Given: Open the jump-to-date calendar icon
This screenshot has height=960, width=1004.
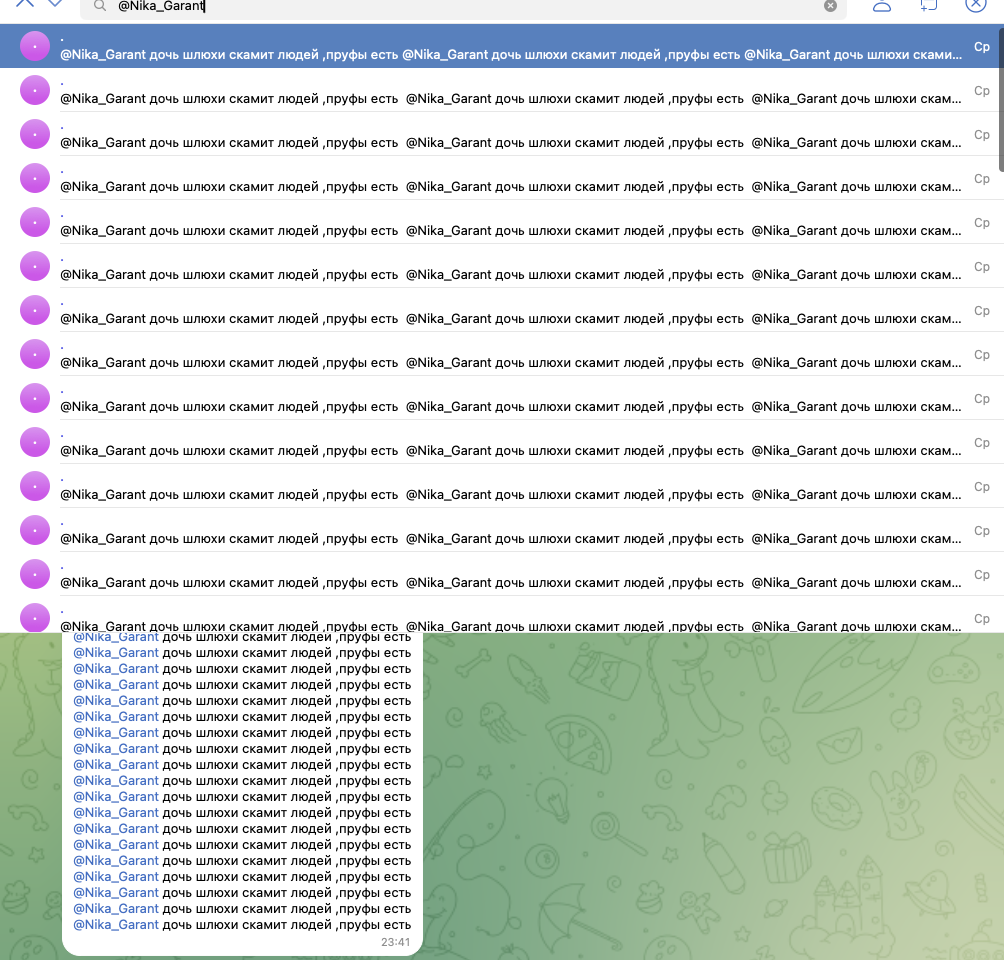Looking at the screenshot, I should point(928,5).
